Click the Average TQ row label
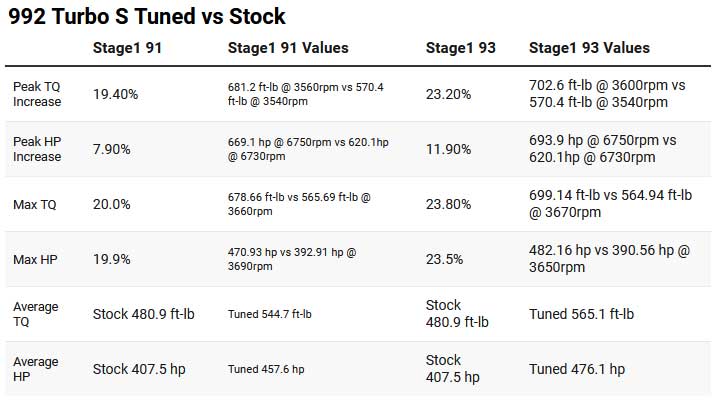Screen dimensions: 718x410 point(36,314)
